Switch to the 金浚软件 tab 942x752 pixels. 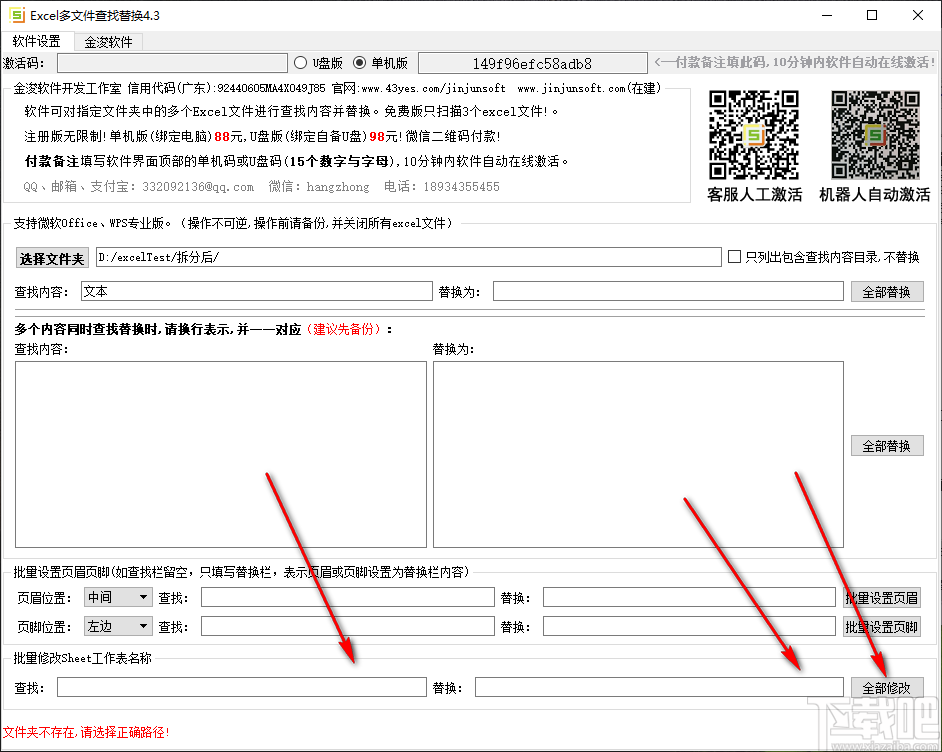[x=110, y=42]
